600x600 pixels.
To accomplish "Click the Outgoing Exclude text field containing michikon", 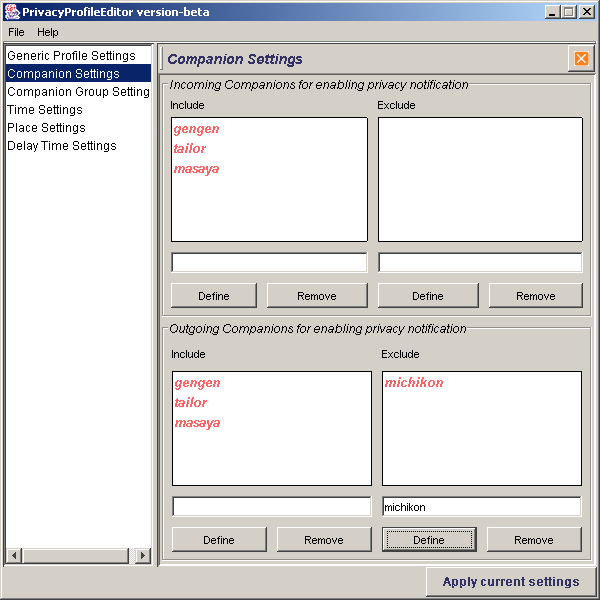I will (x=481, y=507).
